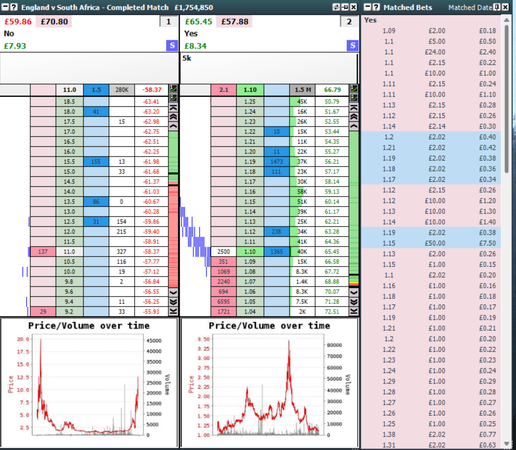Click Matched Bets panel scrollbar thumb
Viewport: 516px width, 450px height.
click(x=507, y=99)
